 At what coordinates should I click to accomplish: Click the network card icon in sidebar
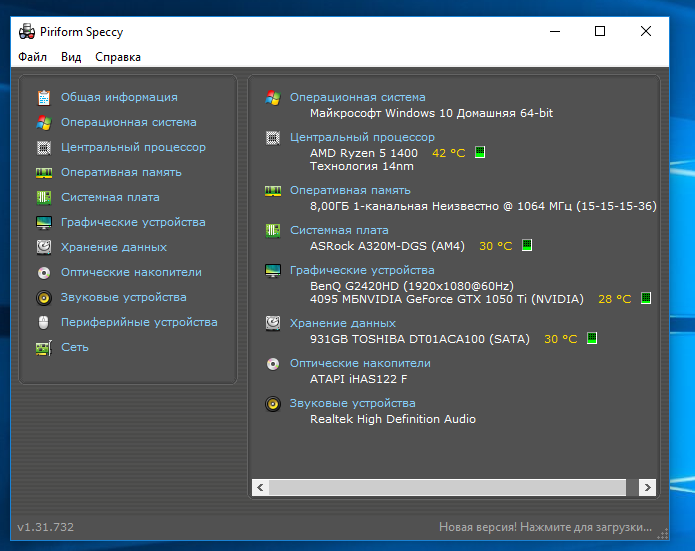pos(44,348)
